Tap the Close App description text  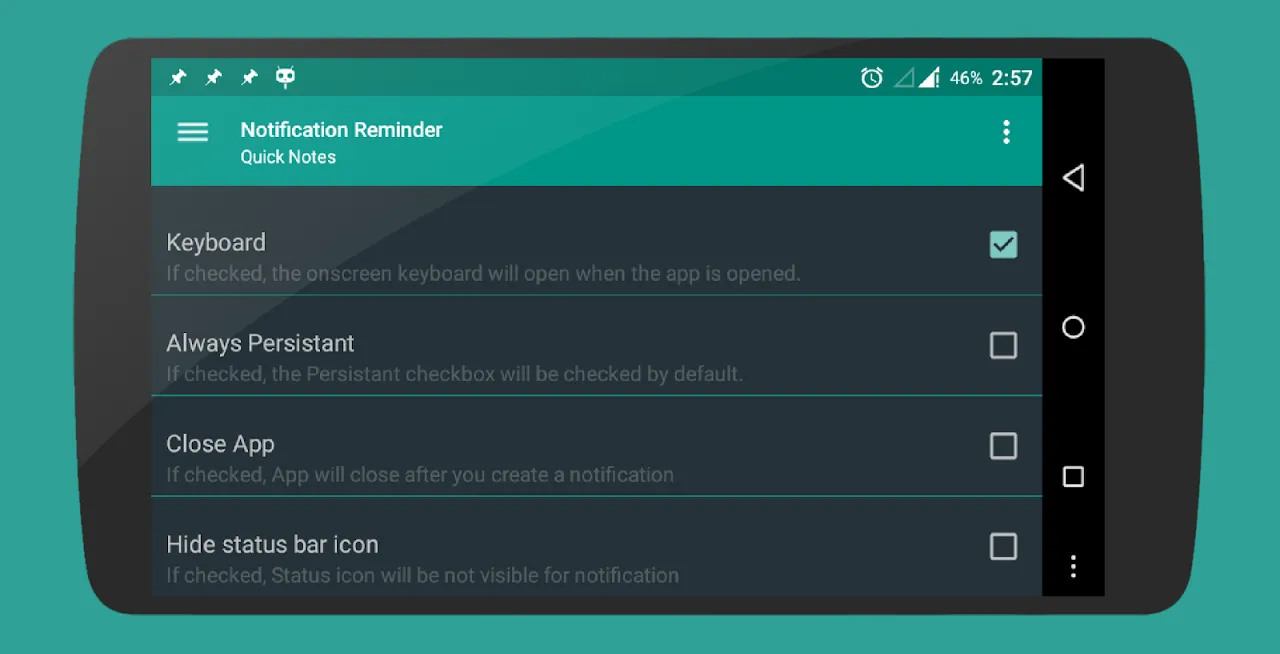point(420,475)
